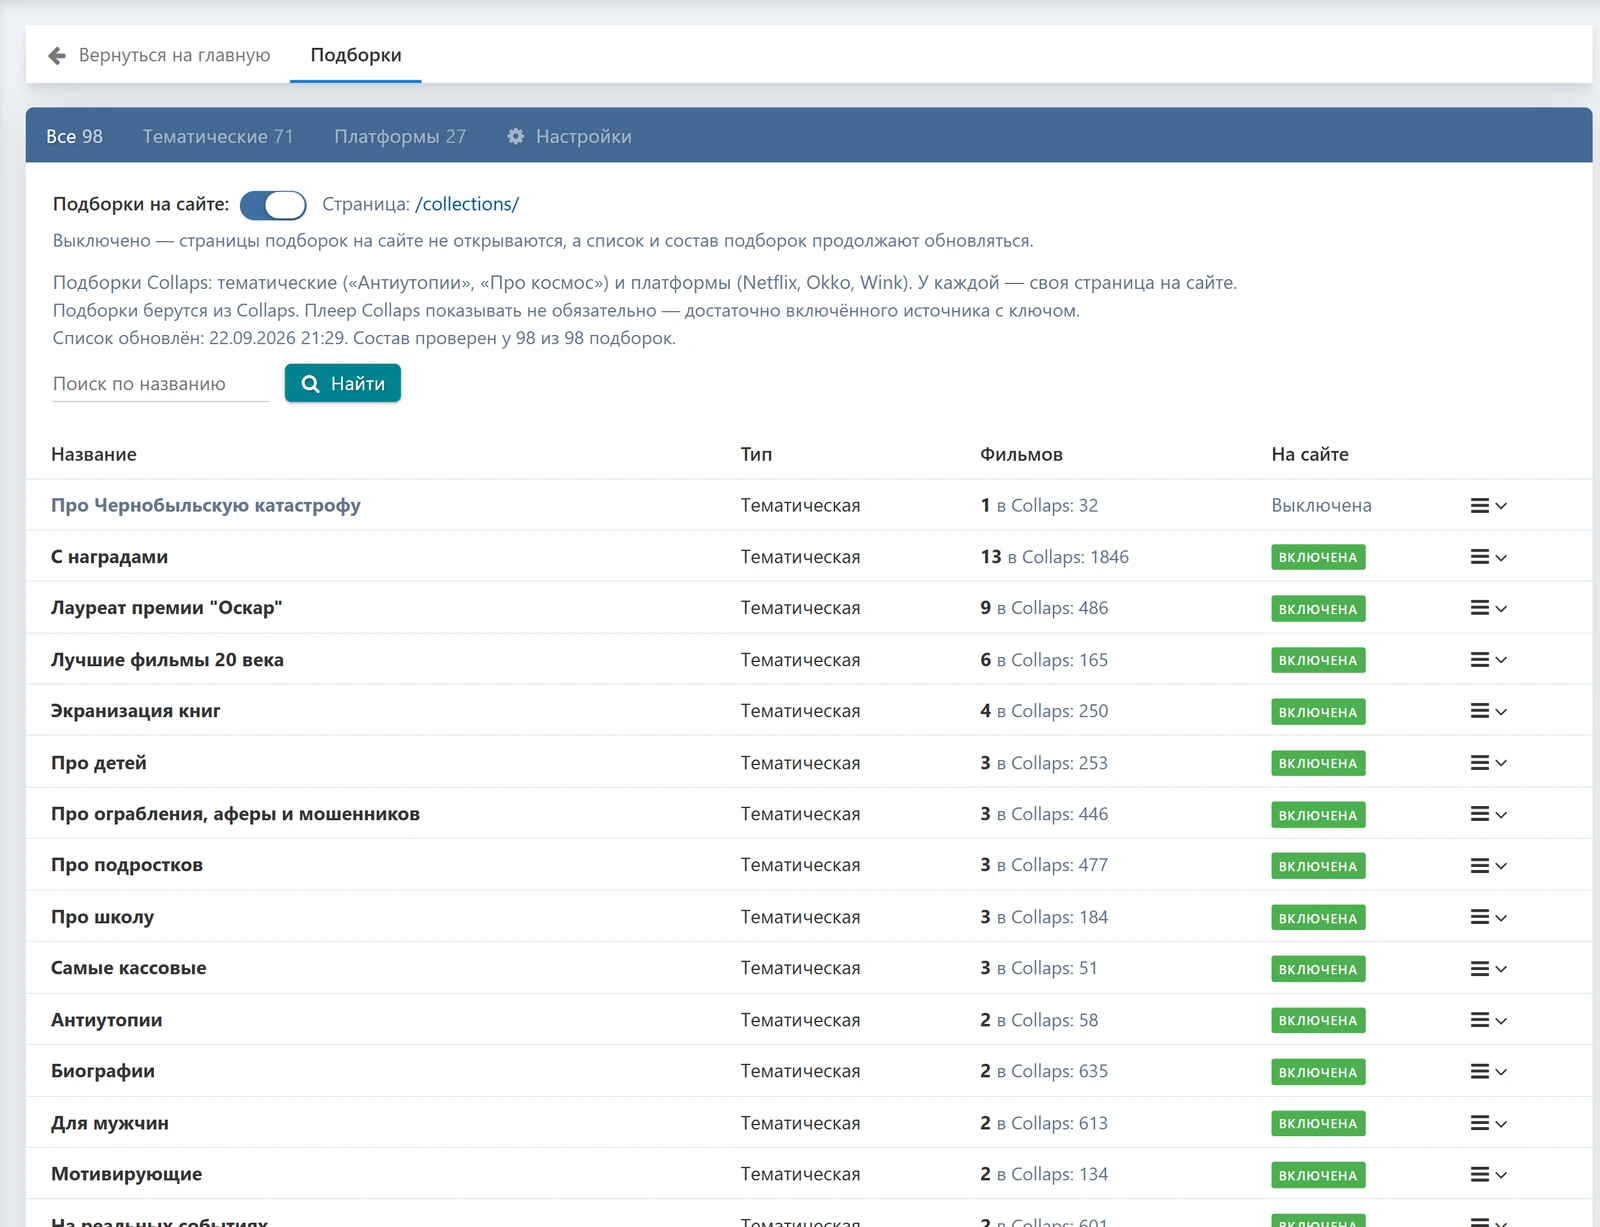Screen dimensions: 1600x1227
Task: Expand actions dropdown for Про школу row
Action: point(1488,917)
